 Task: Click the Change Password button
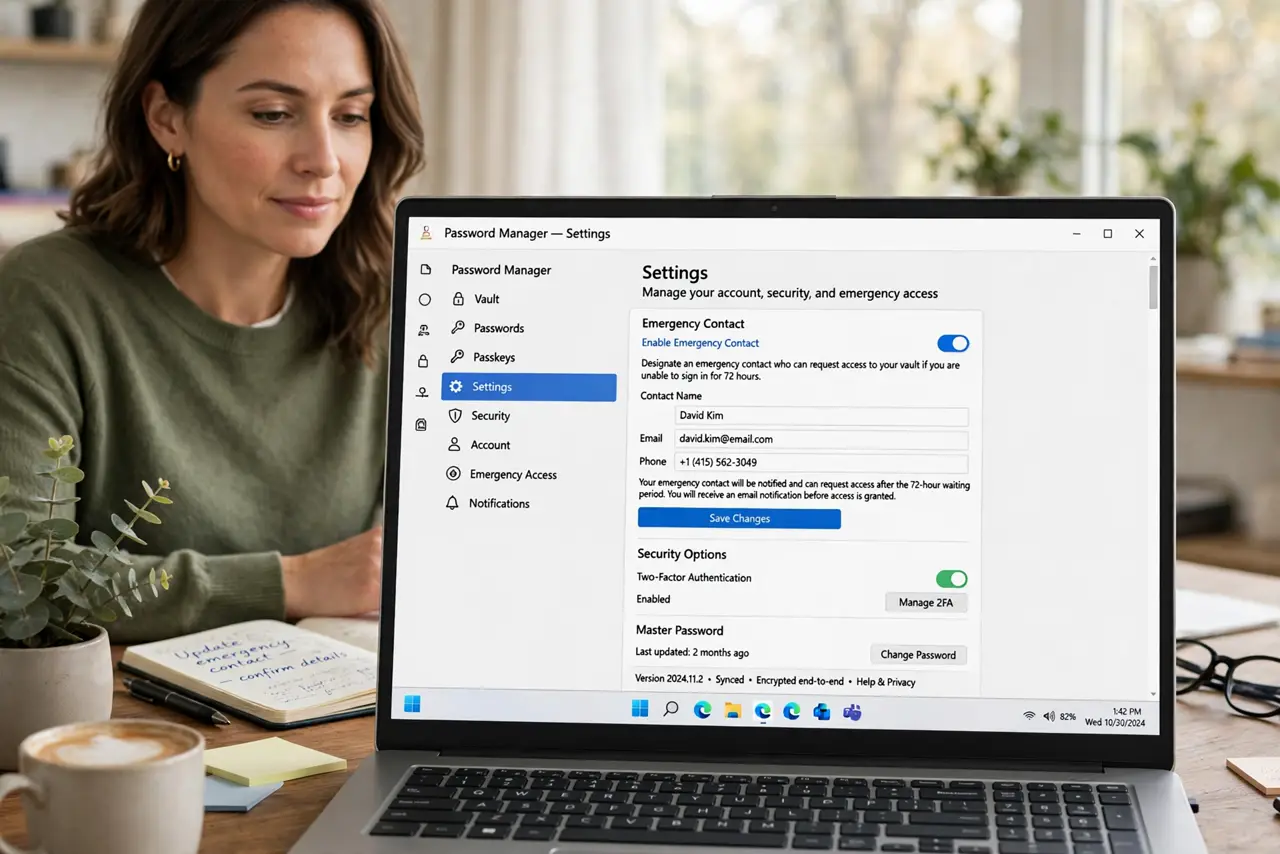tap(918, 655)
